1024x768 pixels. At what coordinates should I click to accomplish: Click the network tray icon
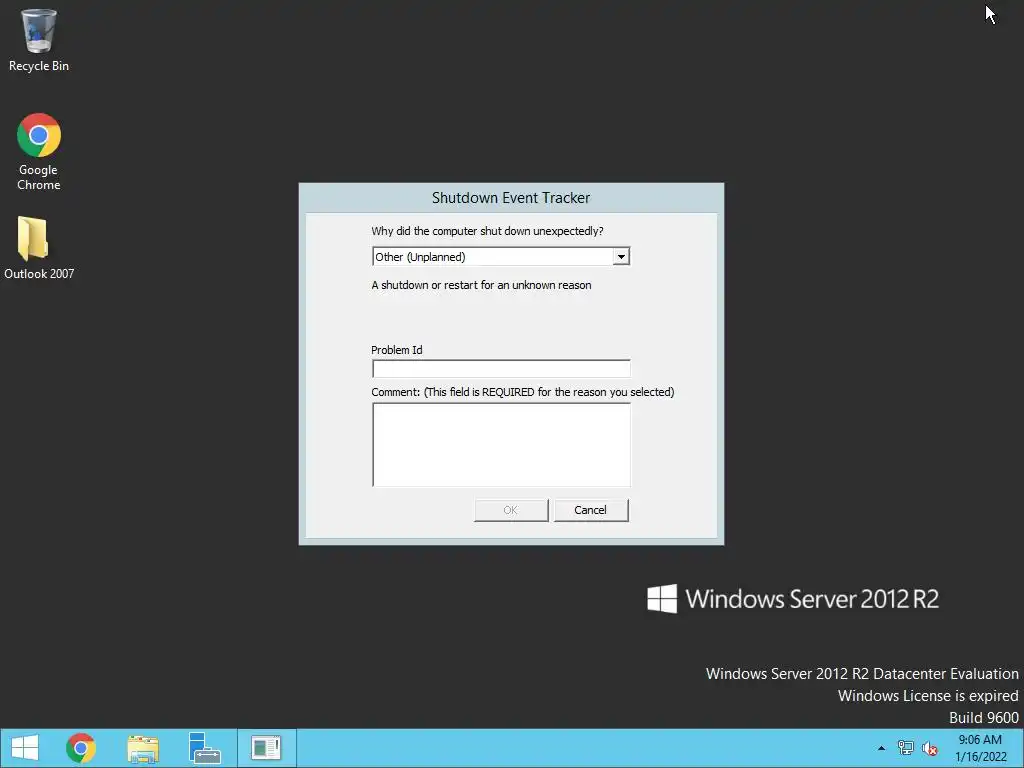coord(906,748)
